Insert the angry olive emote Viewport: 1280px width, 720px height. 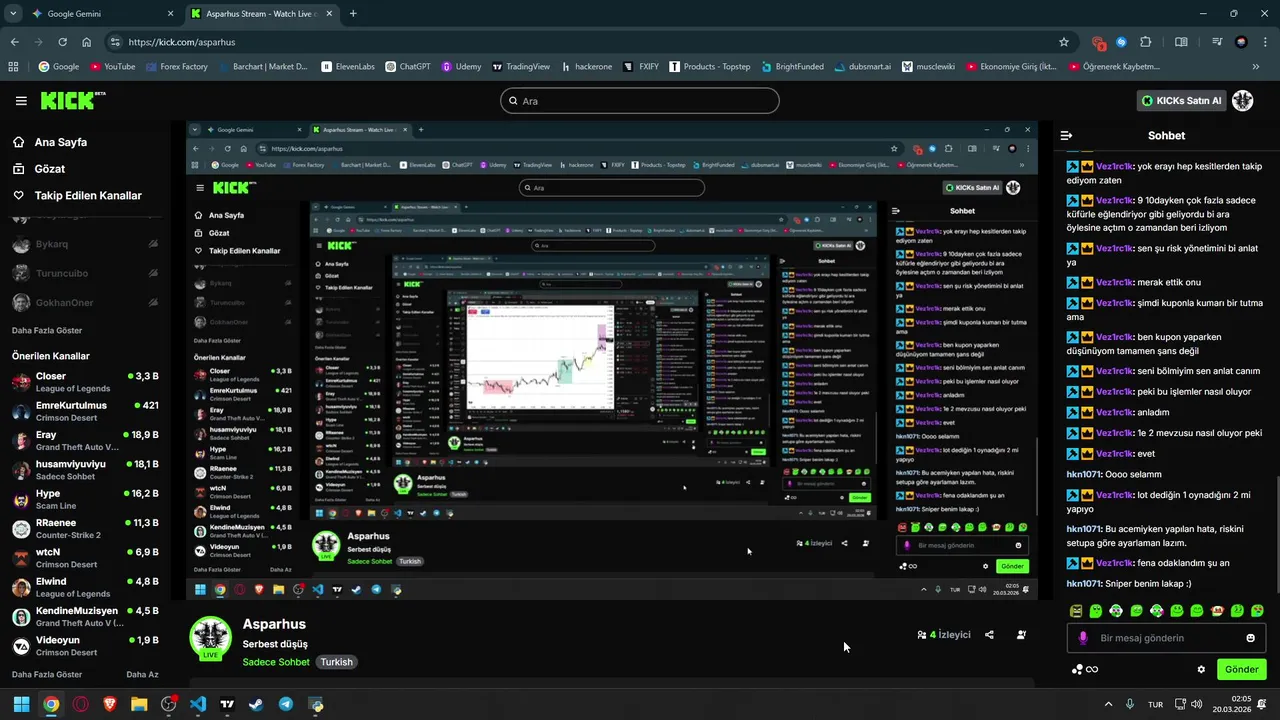click(1076, 611)
